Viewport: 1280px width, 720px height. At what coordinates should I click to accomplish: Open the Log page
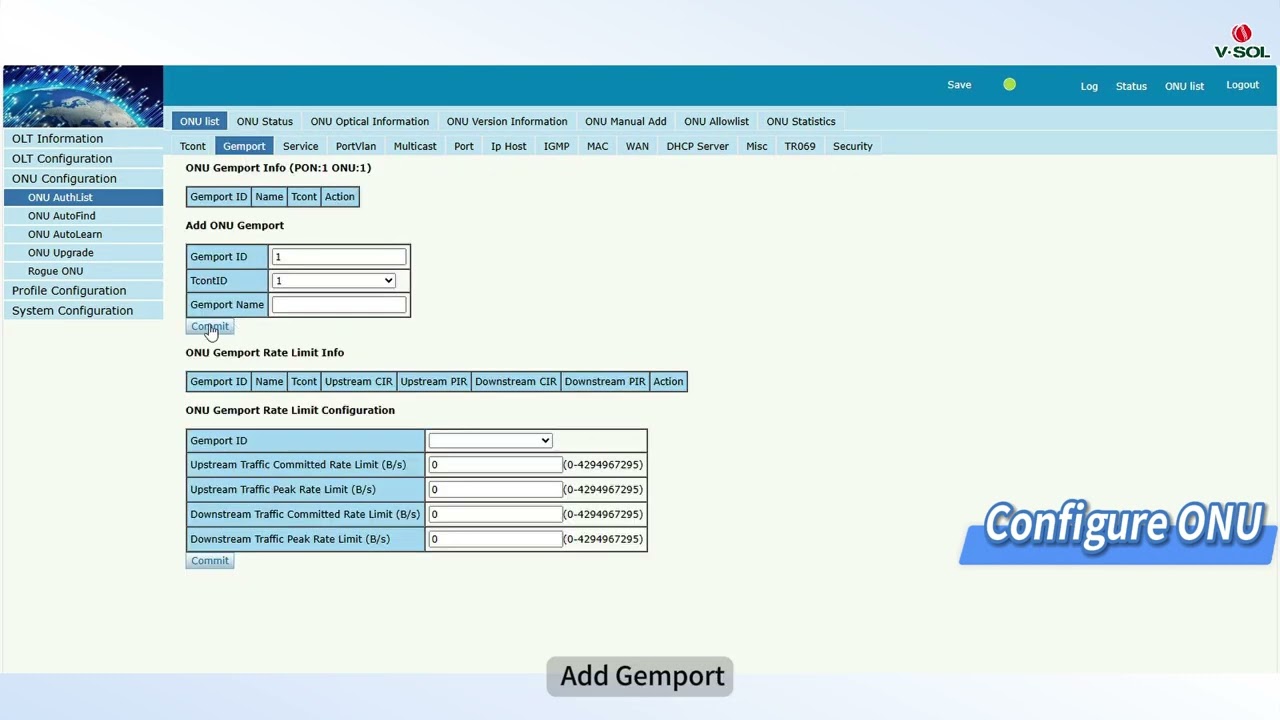pyautogui.click(x=1089, y=86)
